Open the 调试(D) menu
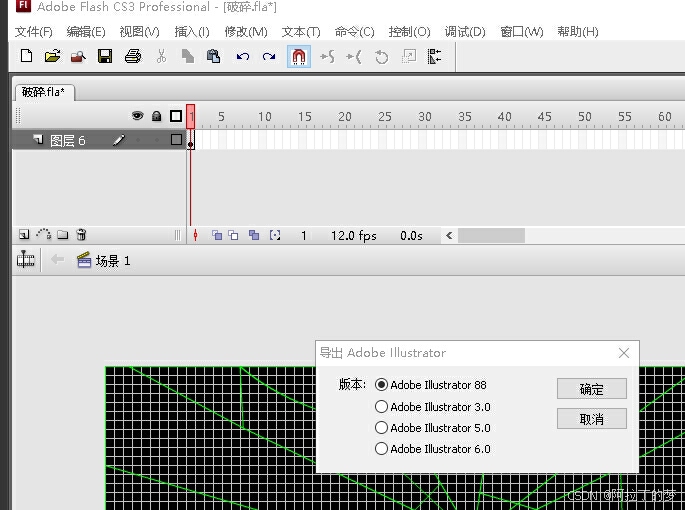Viewport: 685px width, 510px height. [465, 32]
